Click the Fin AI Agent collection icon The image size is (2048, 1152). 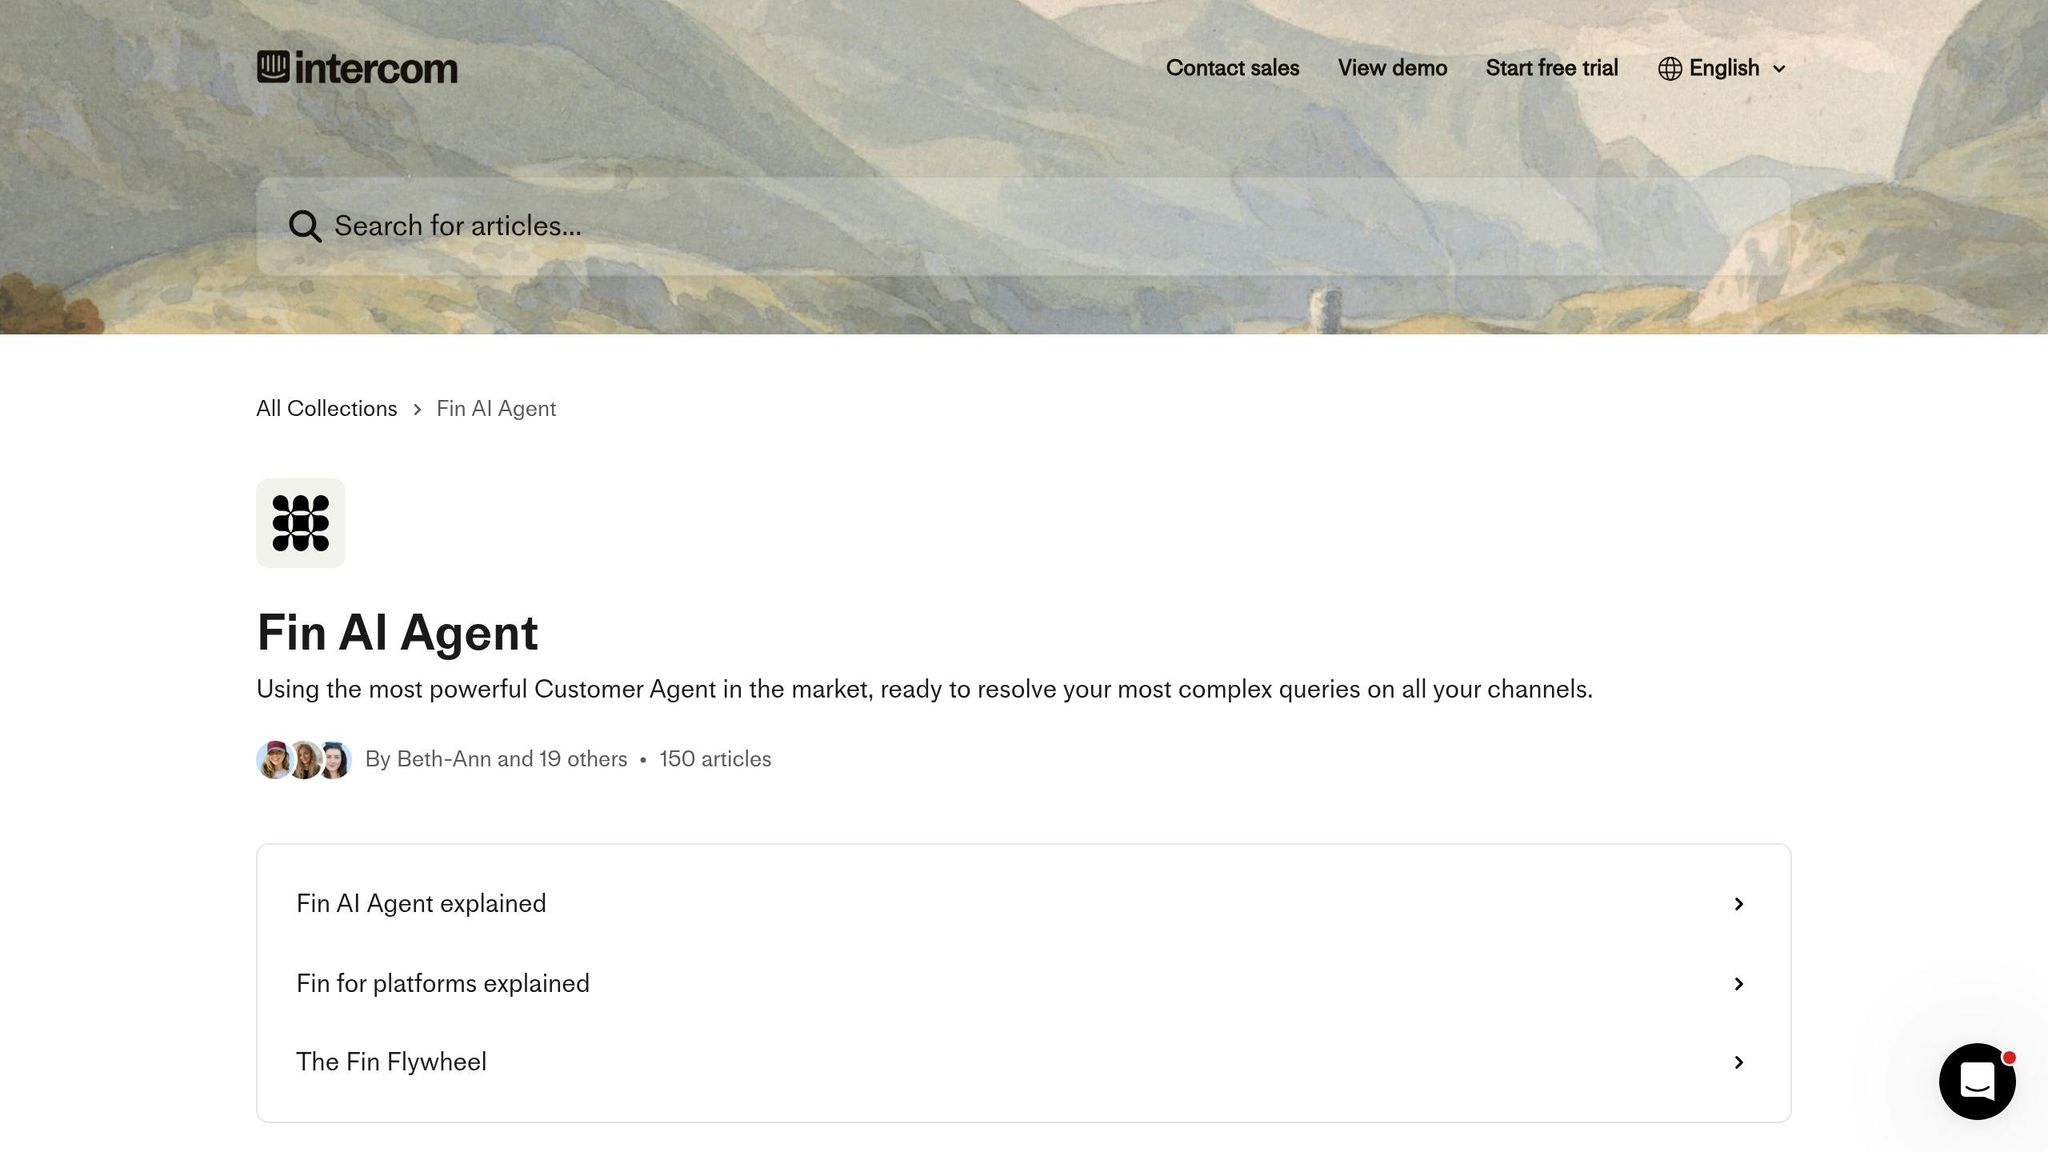click(301, 523)
